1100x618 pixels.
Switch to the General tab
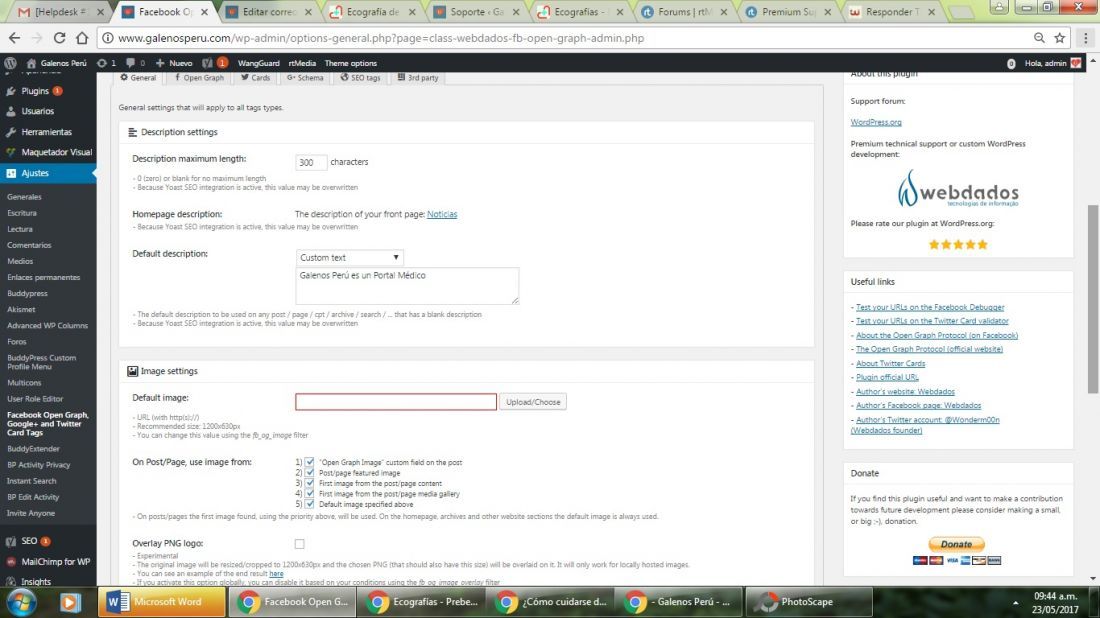click(138, 78)
